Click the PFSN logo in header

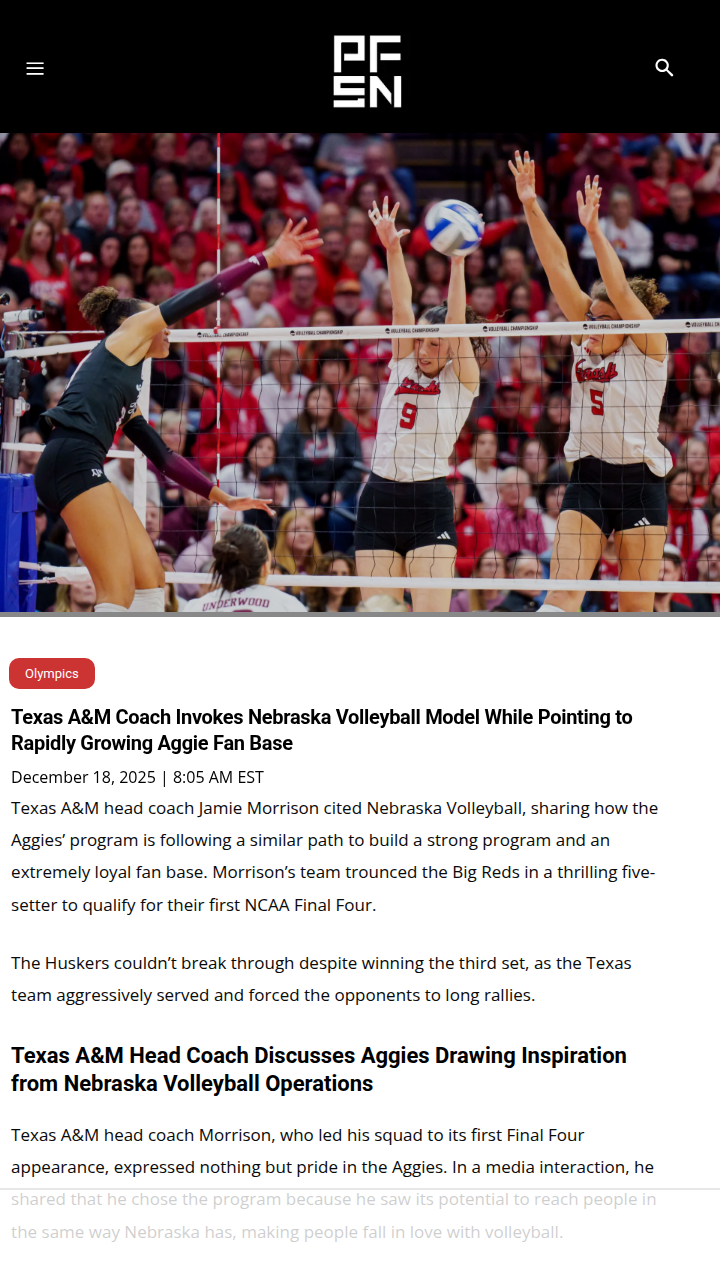(367, 71)
